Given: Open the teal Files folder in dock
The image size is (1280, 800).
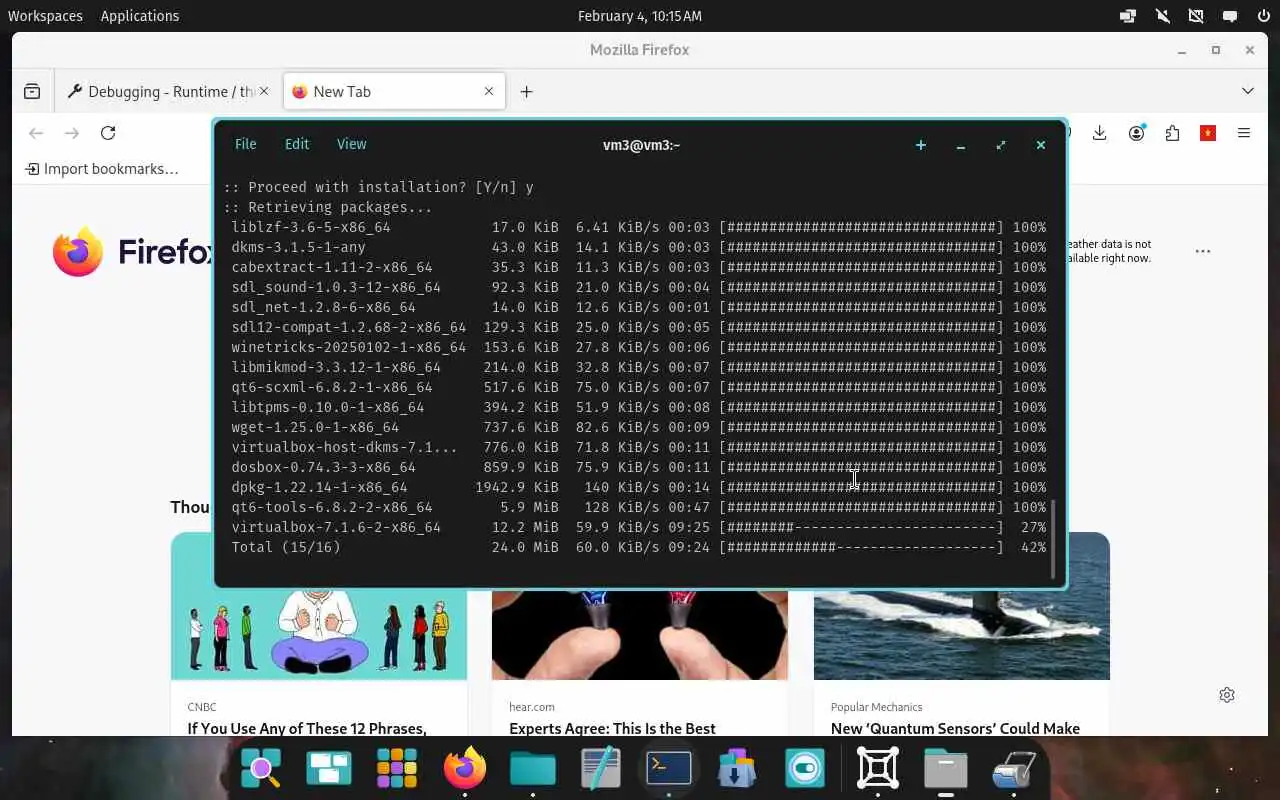Looking at the screenshot, I should click(x=533, y=768).
